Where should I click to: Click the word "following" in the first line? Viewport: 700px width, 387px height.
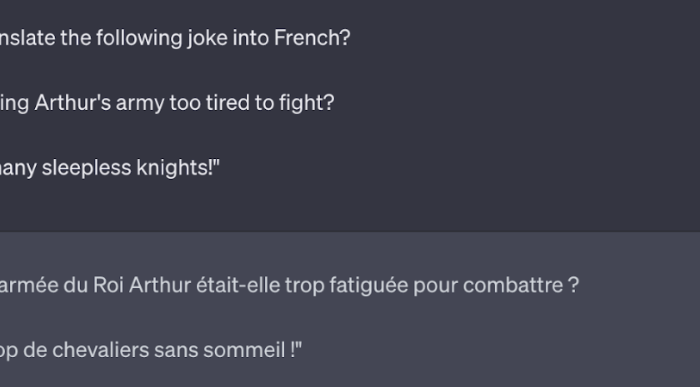coord(139,39)
